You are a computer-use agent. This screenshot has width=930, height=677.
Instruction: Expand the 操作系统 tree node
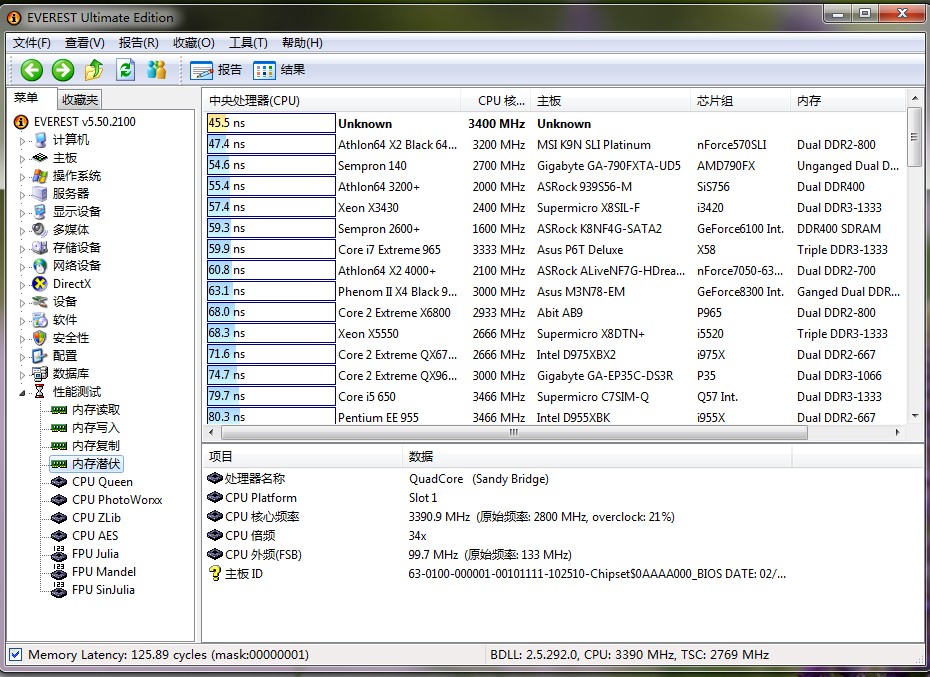point(23,177)
